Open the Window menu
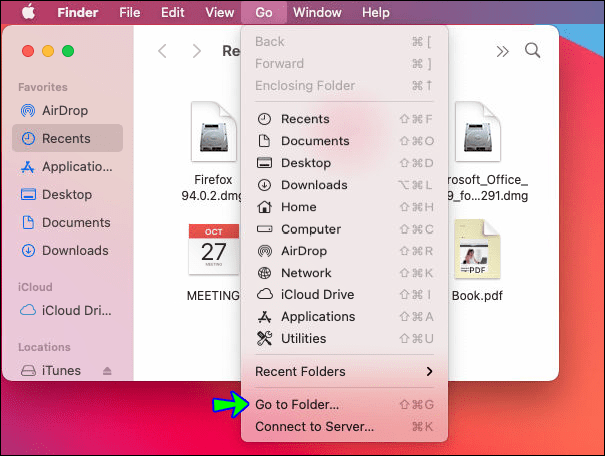 [x=317, y=12]
